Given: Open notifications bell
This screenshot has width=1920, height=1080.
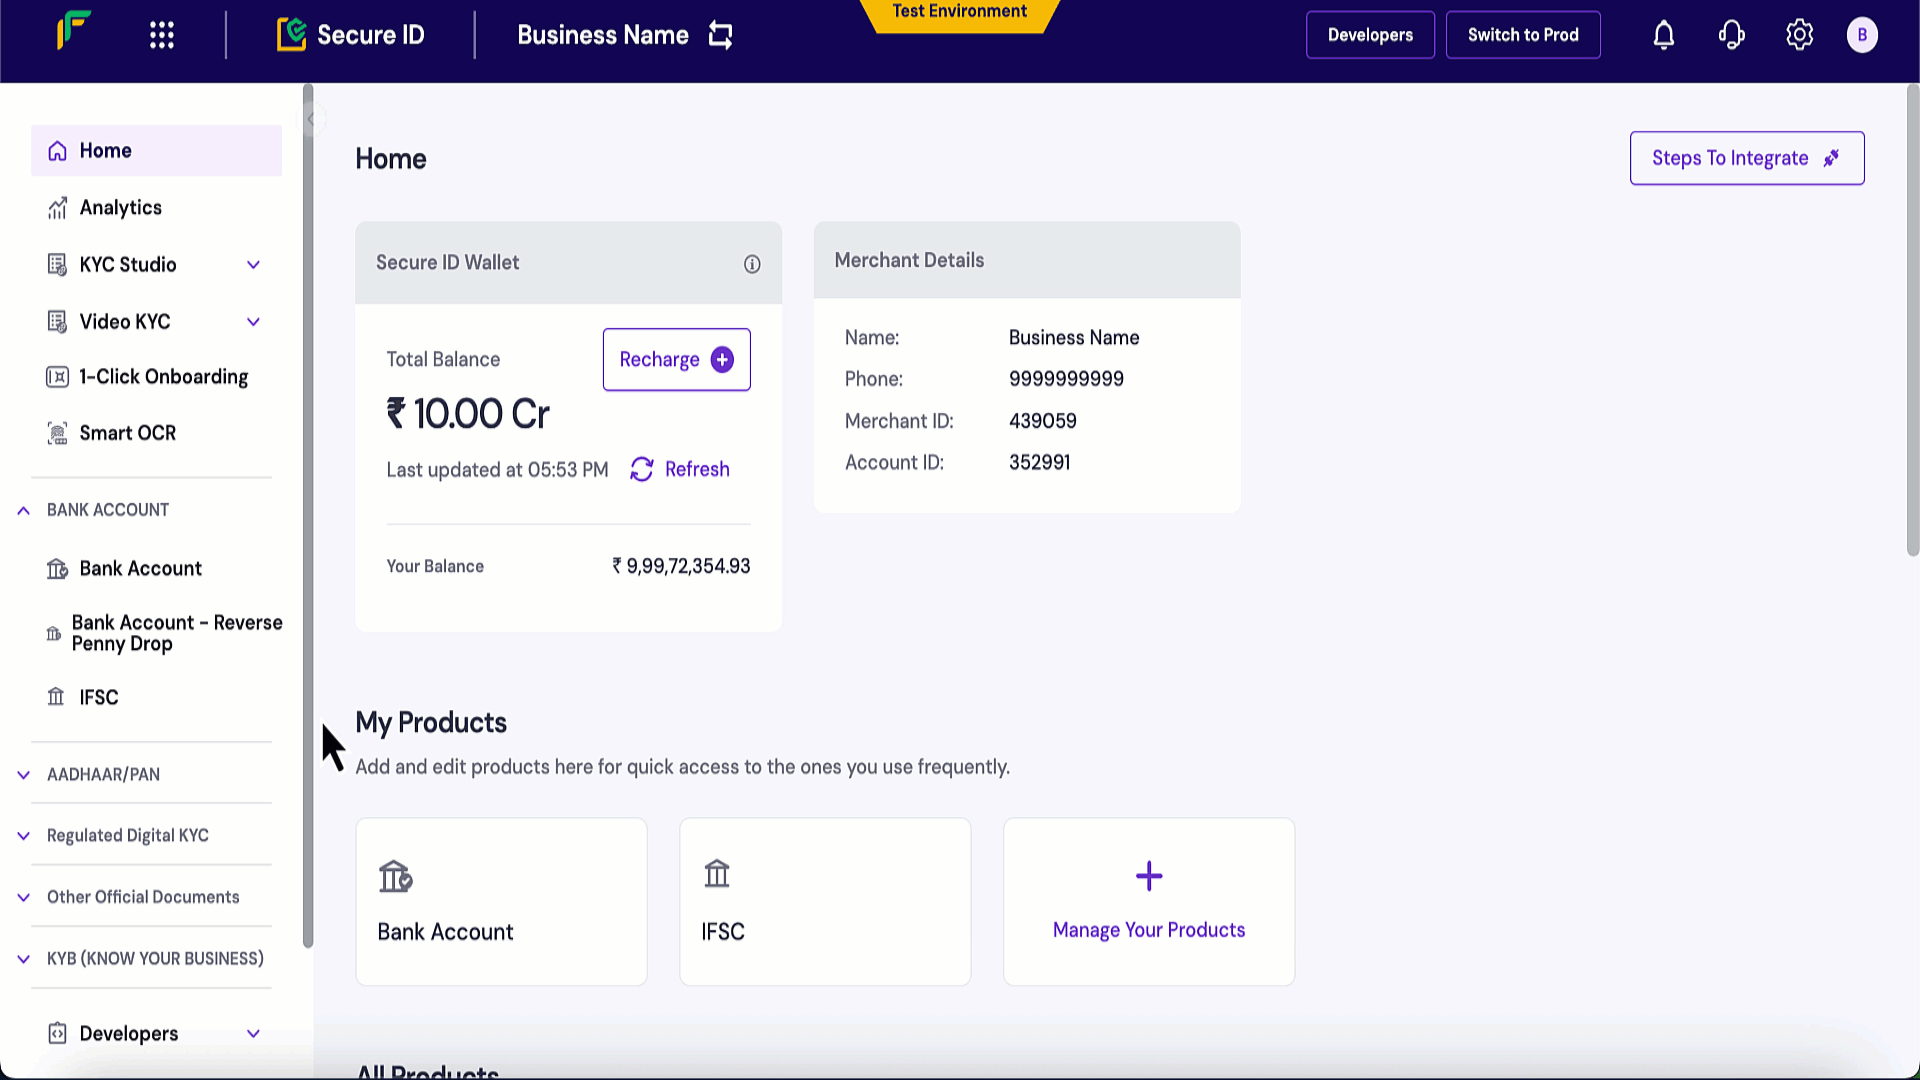Looking at the screenshot, I should (x=1663, y=34).
